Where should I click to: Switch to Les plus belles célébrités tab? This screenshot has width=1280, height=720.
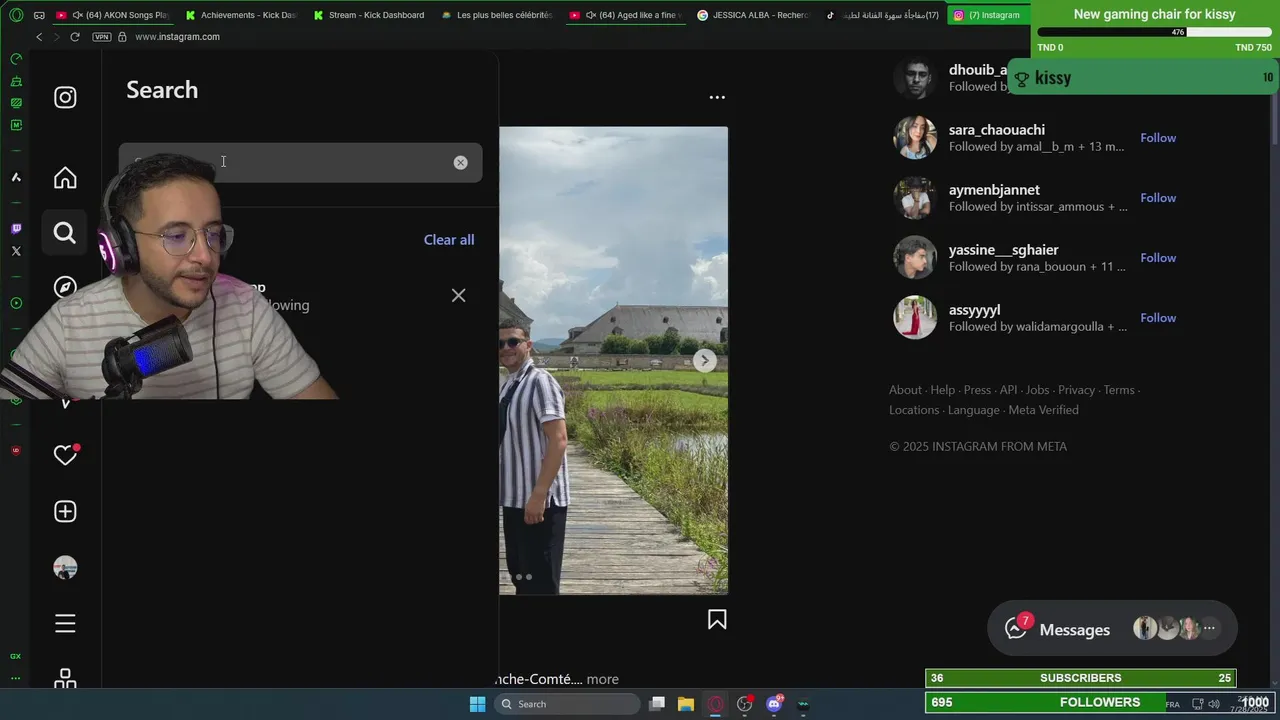tap(497, 15)
